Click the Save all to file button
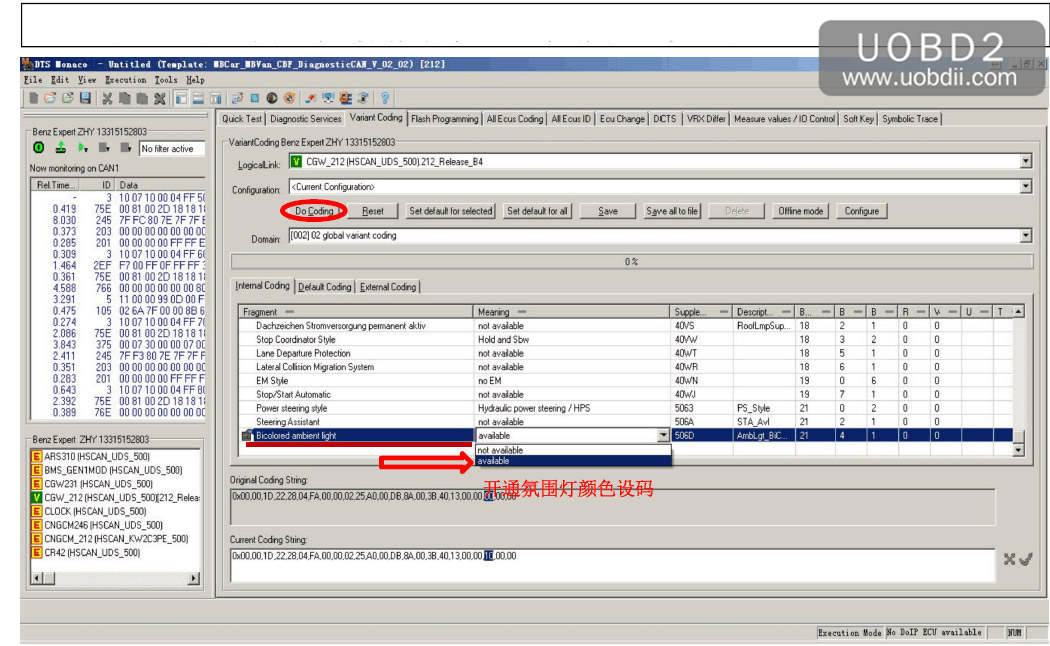 tap(672, 211)
